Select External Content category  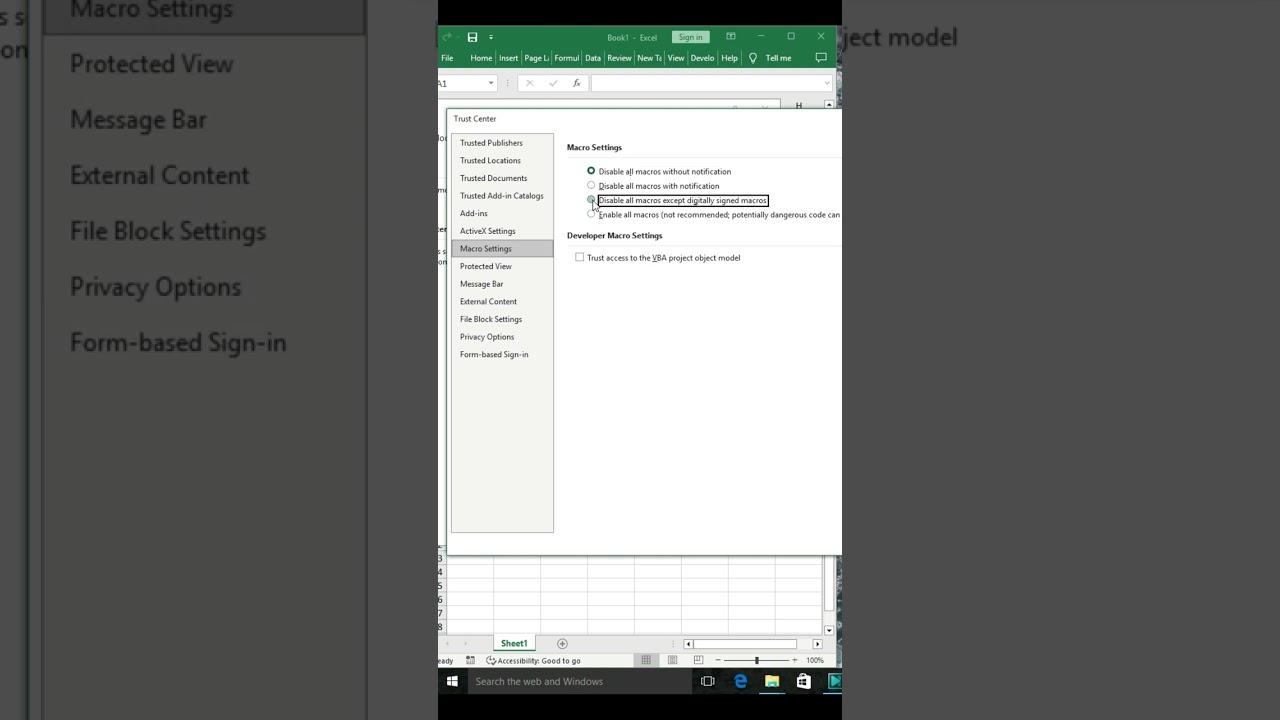click(x=502, y=301)
